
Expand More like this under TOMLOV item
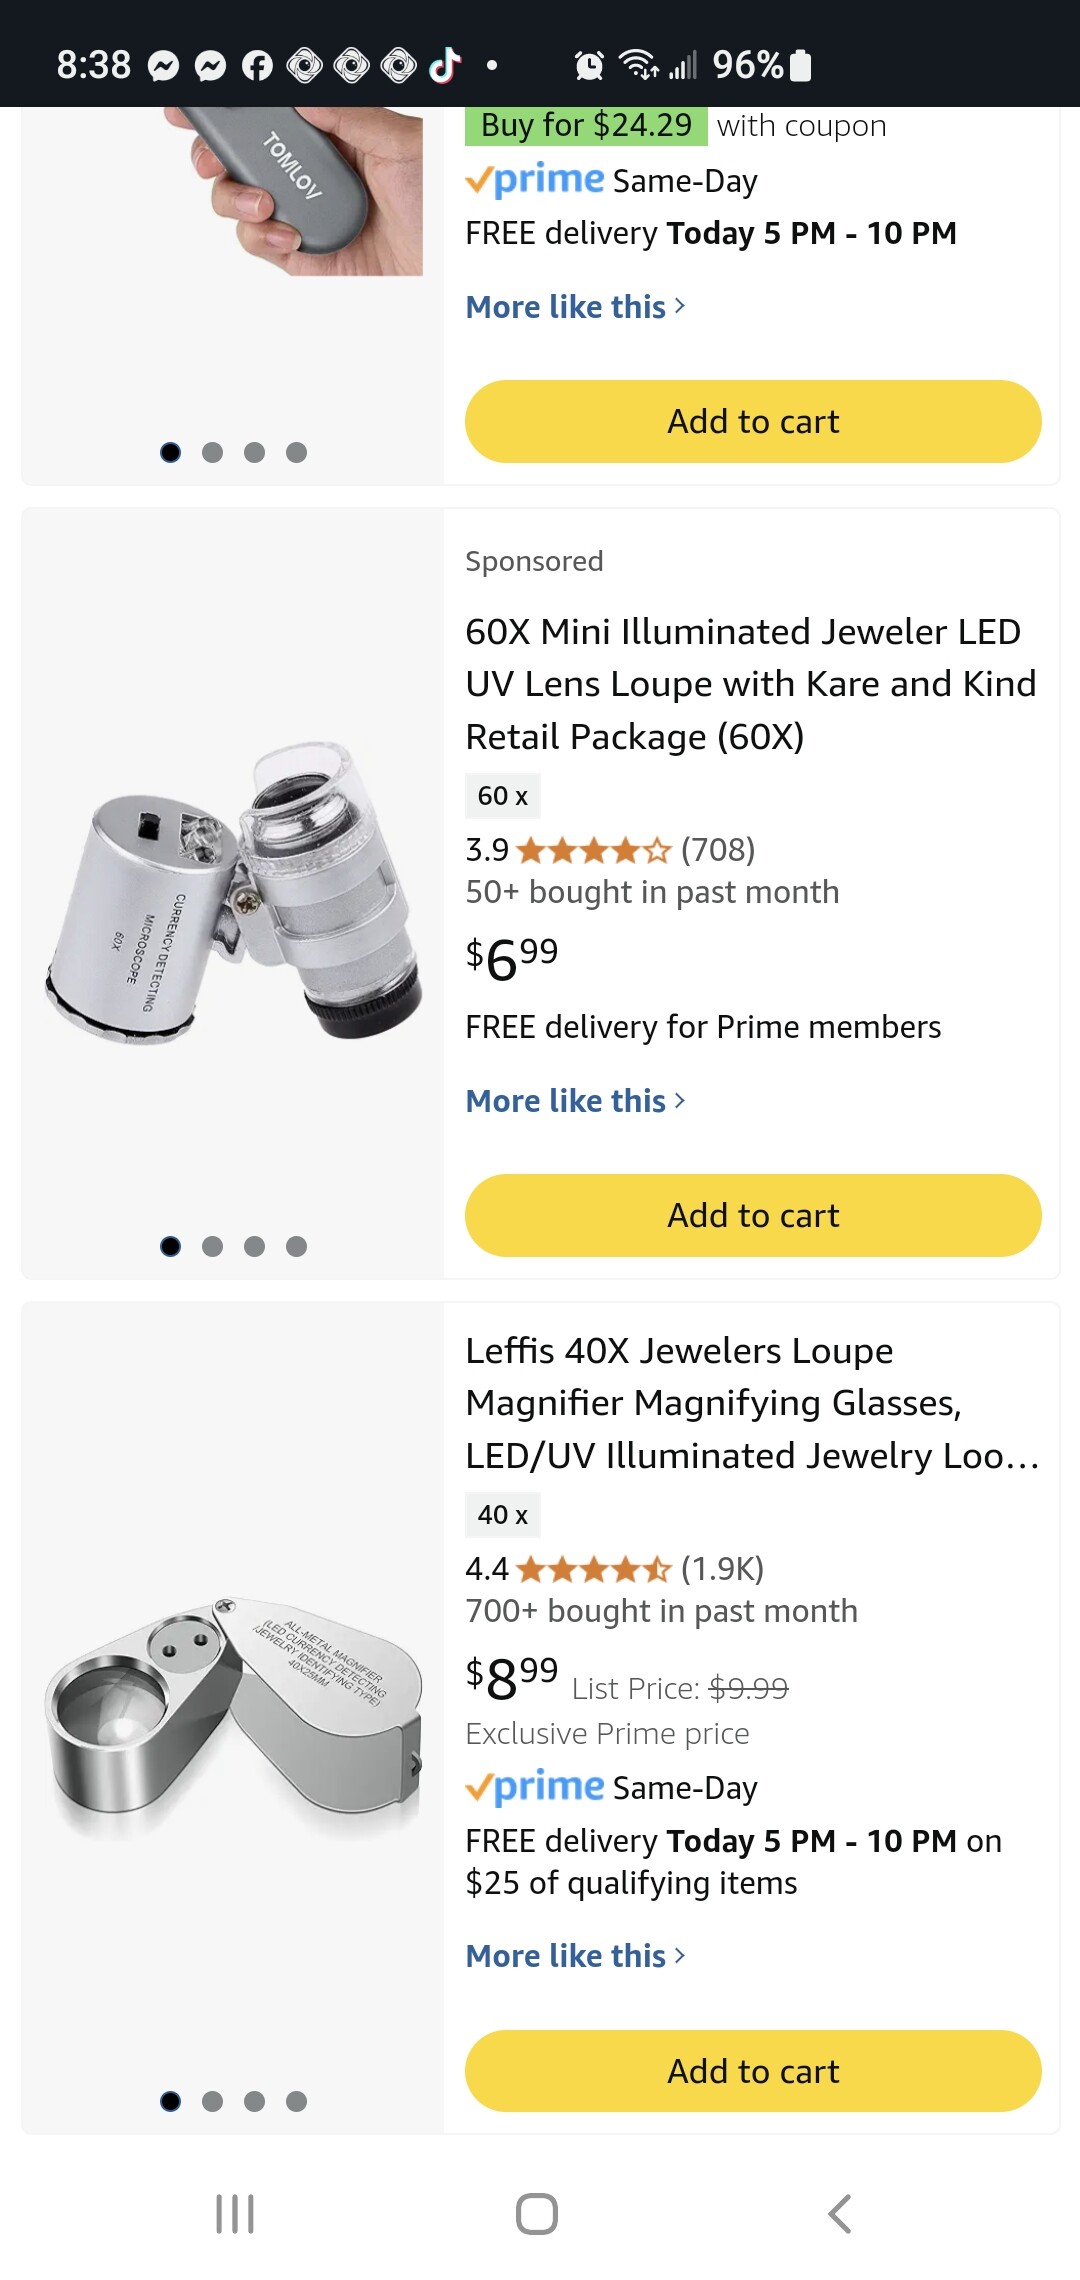[x=576, y=307]
